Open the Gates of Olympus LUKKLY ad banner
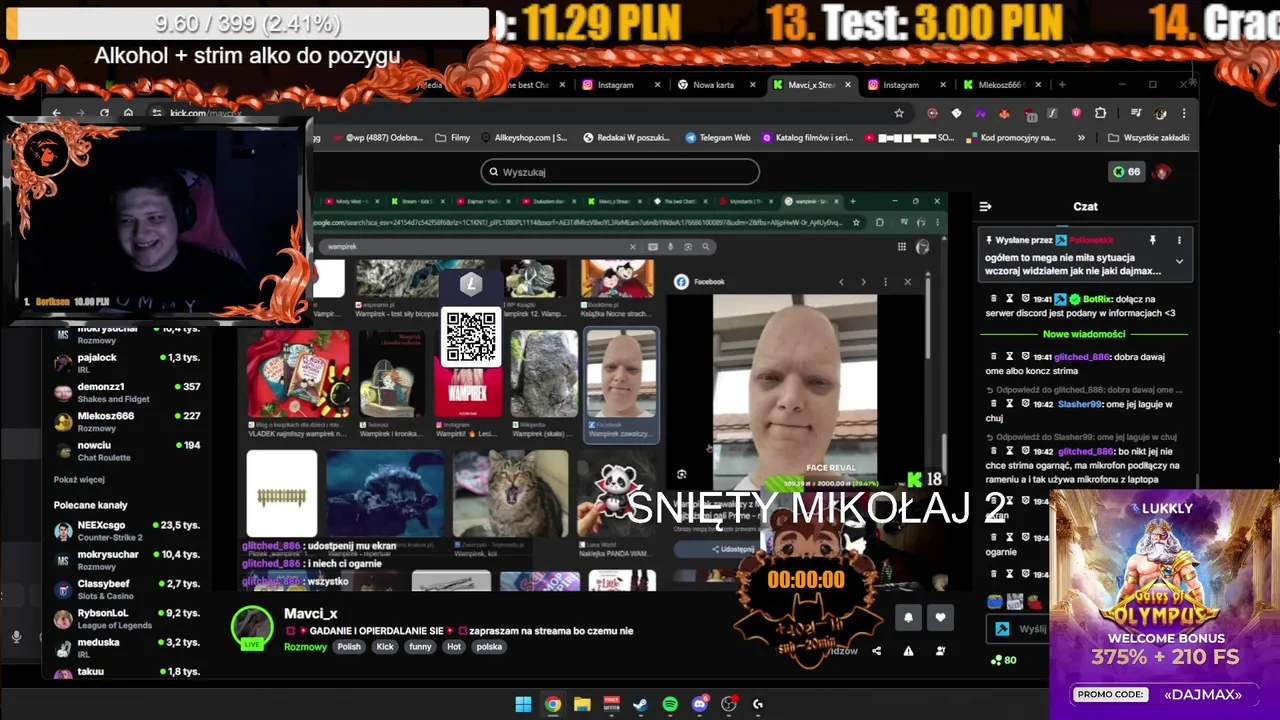The width and height of the screenshot is (1280, 720). (x=1164, y=604)
